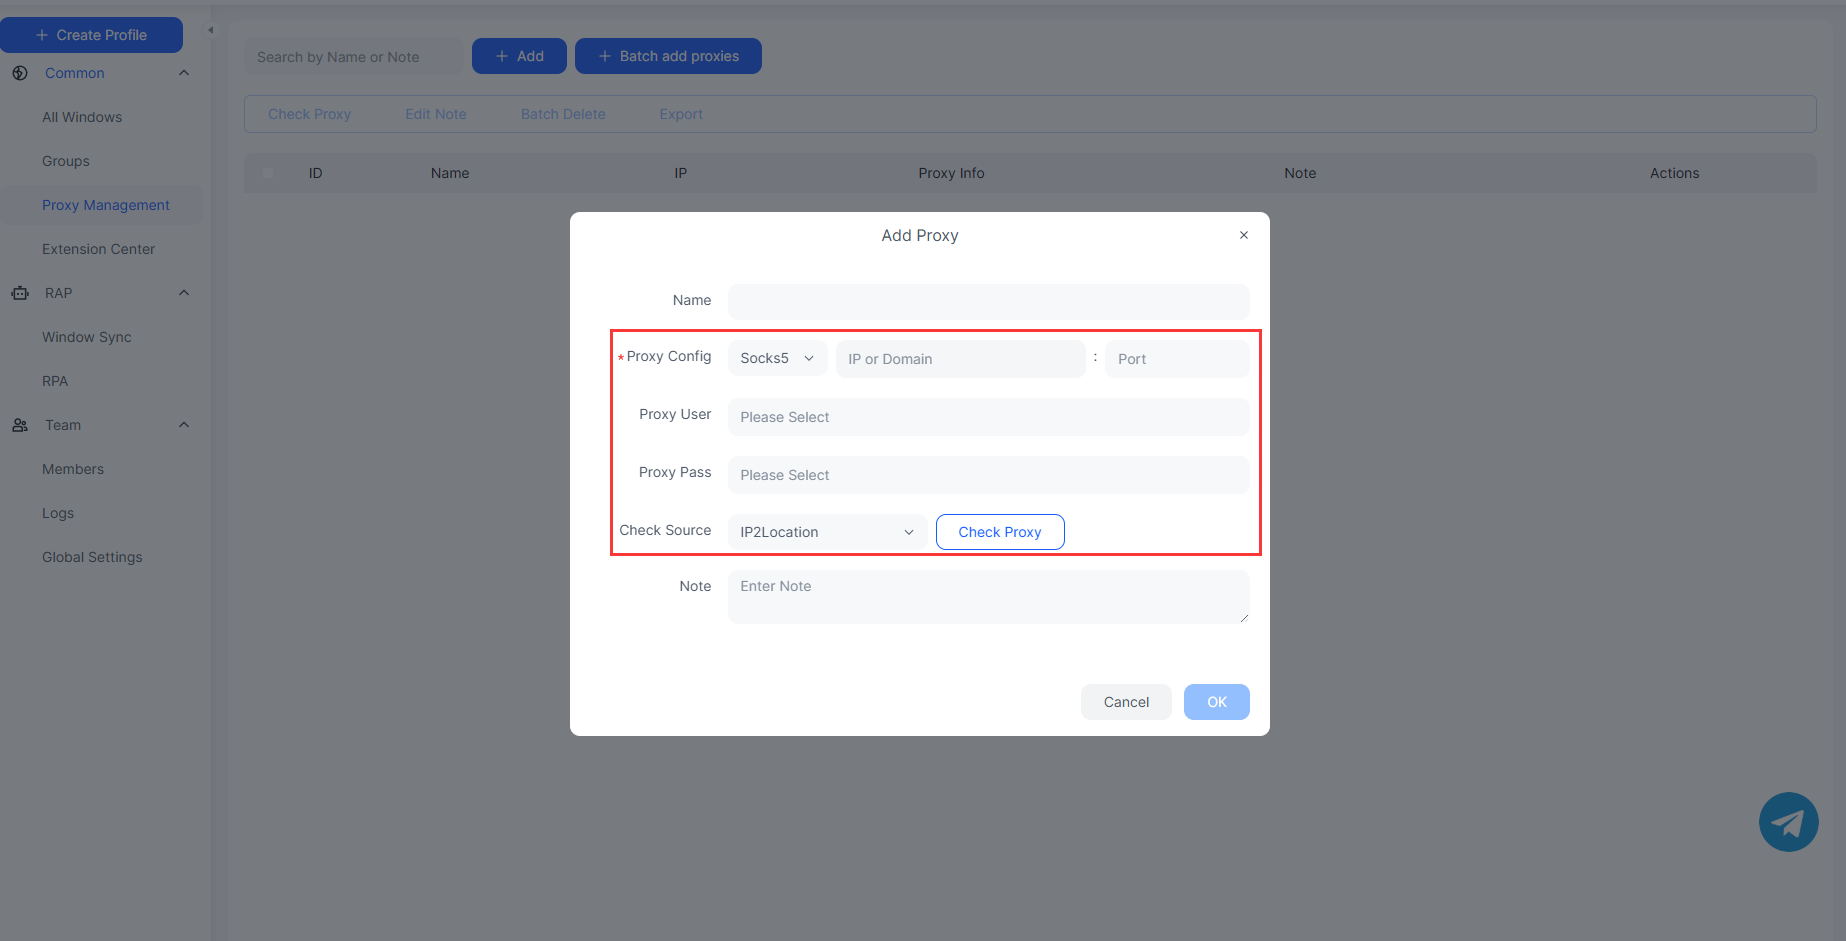Open the Socks5 proxy type dropdown
Image resolution: width=1846 pixels, height=941 pixels.
pyautogui.click(x=777, y=358)
